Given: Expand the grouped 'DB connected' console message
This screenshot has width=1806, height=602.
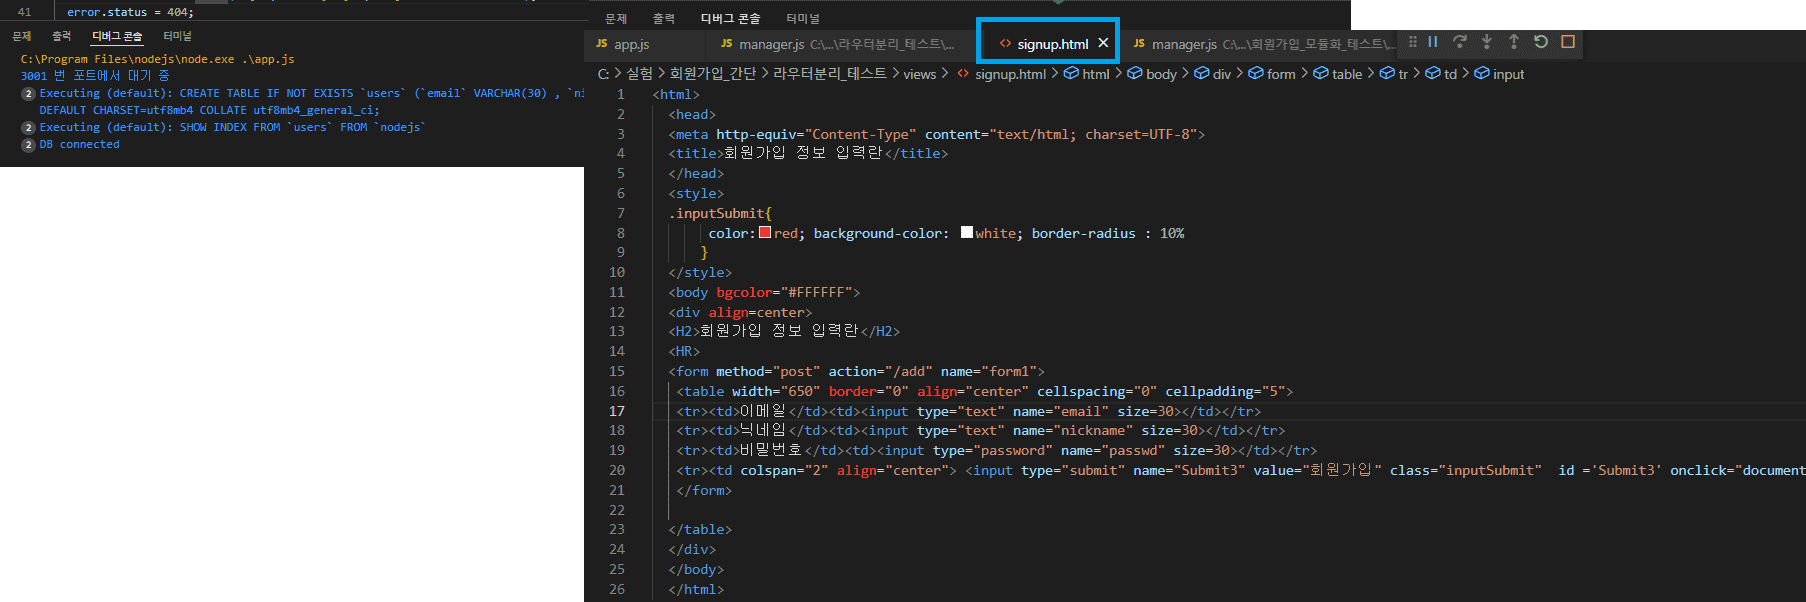Looking at the screenshot, I should tap(29, 145).
